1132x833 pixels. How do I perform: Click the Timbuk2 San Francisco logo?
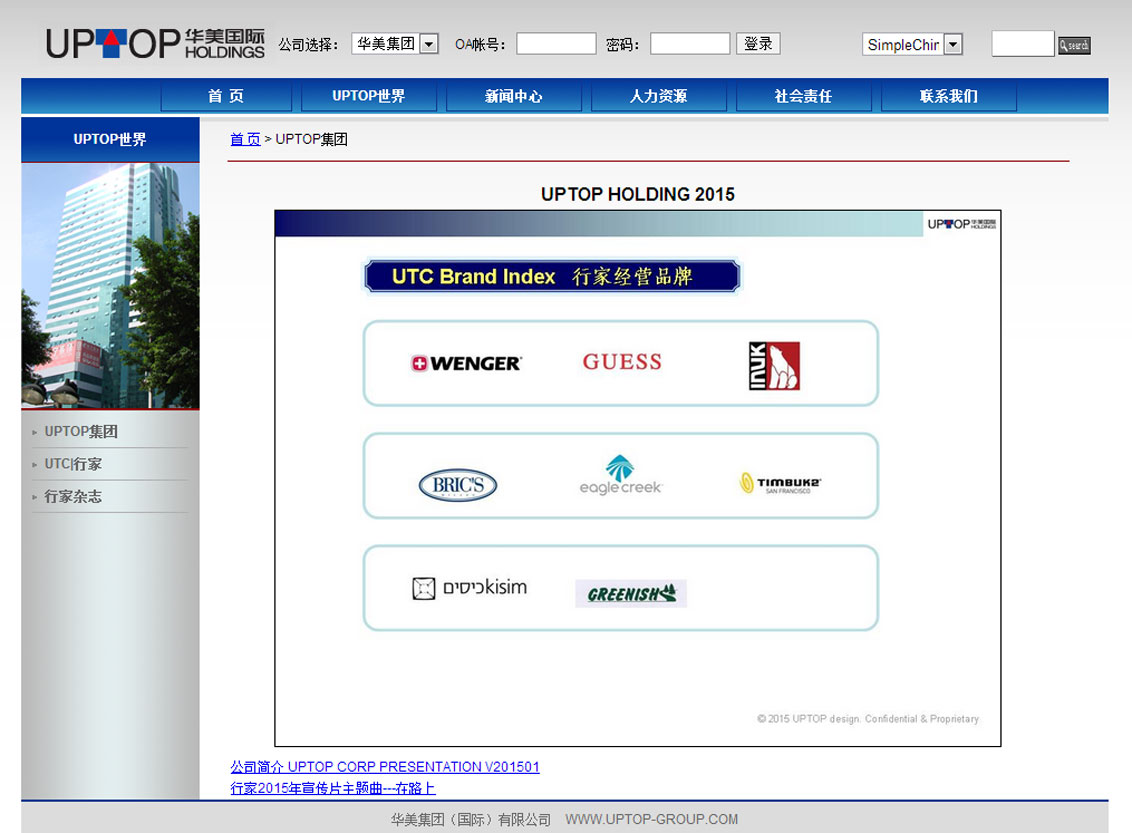coord(780,484)
